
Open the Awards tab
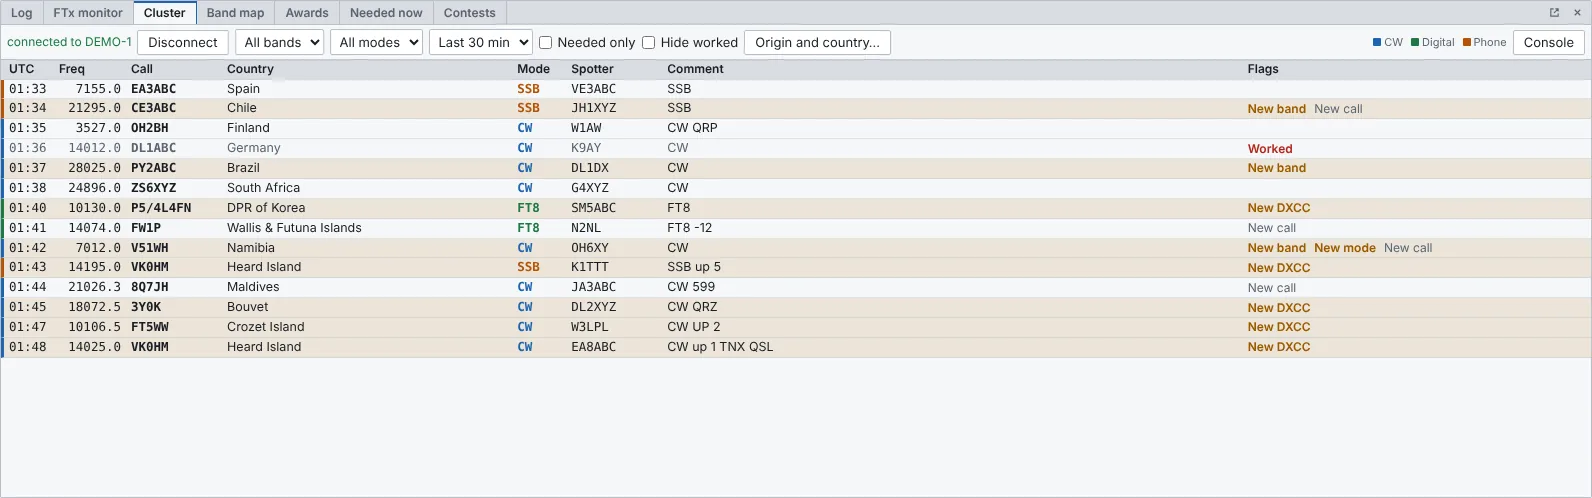pos(307,13)
